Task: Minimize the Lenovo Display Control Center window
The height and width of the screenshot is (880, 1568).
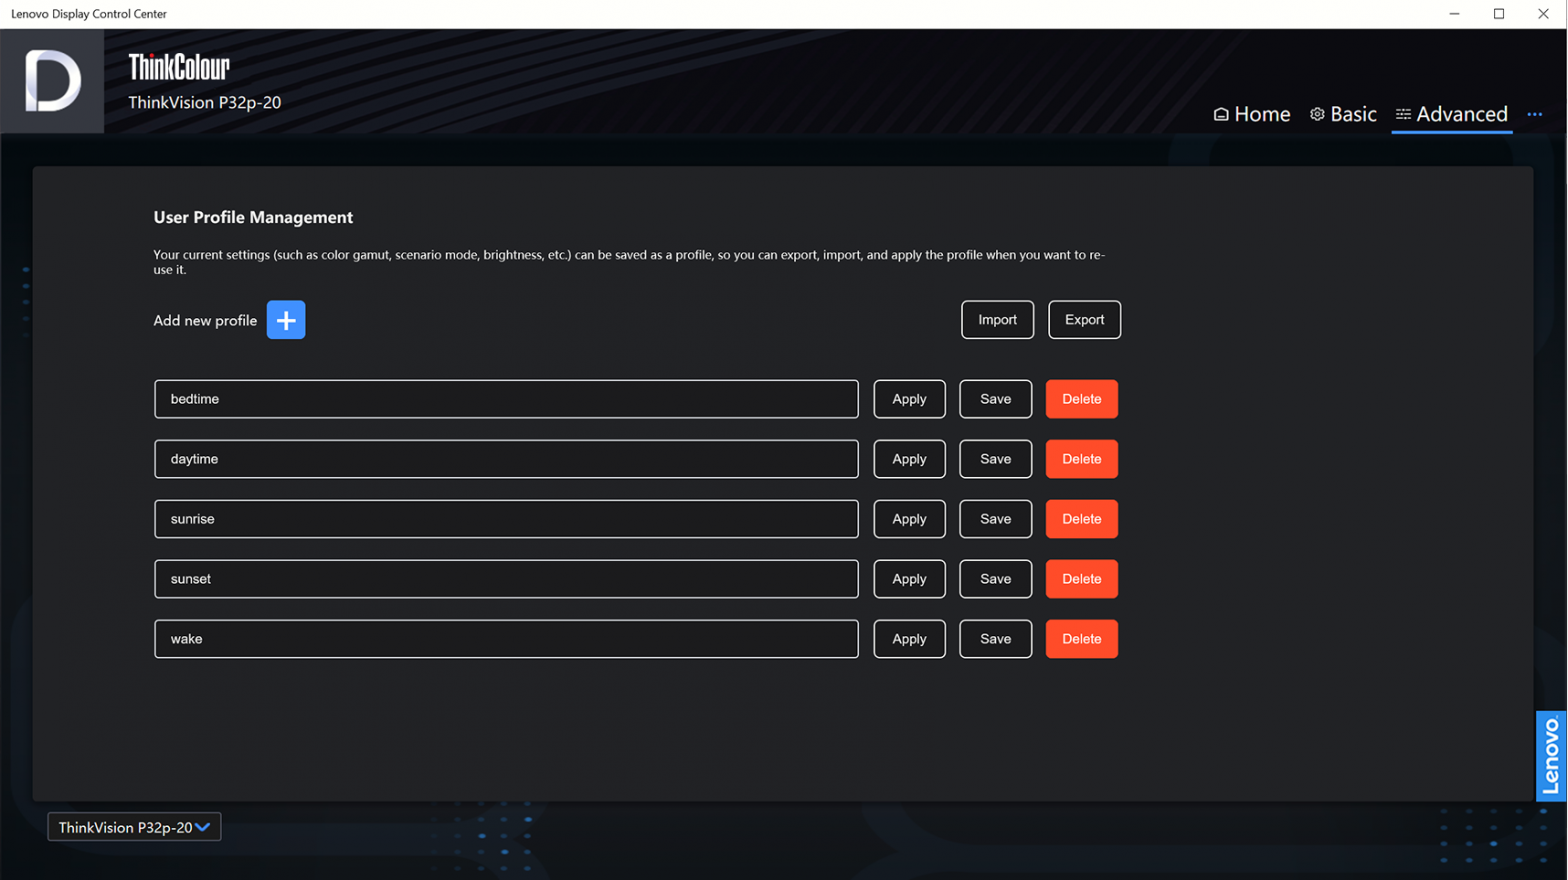Action: click(1454, 14)
